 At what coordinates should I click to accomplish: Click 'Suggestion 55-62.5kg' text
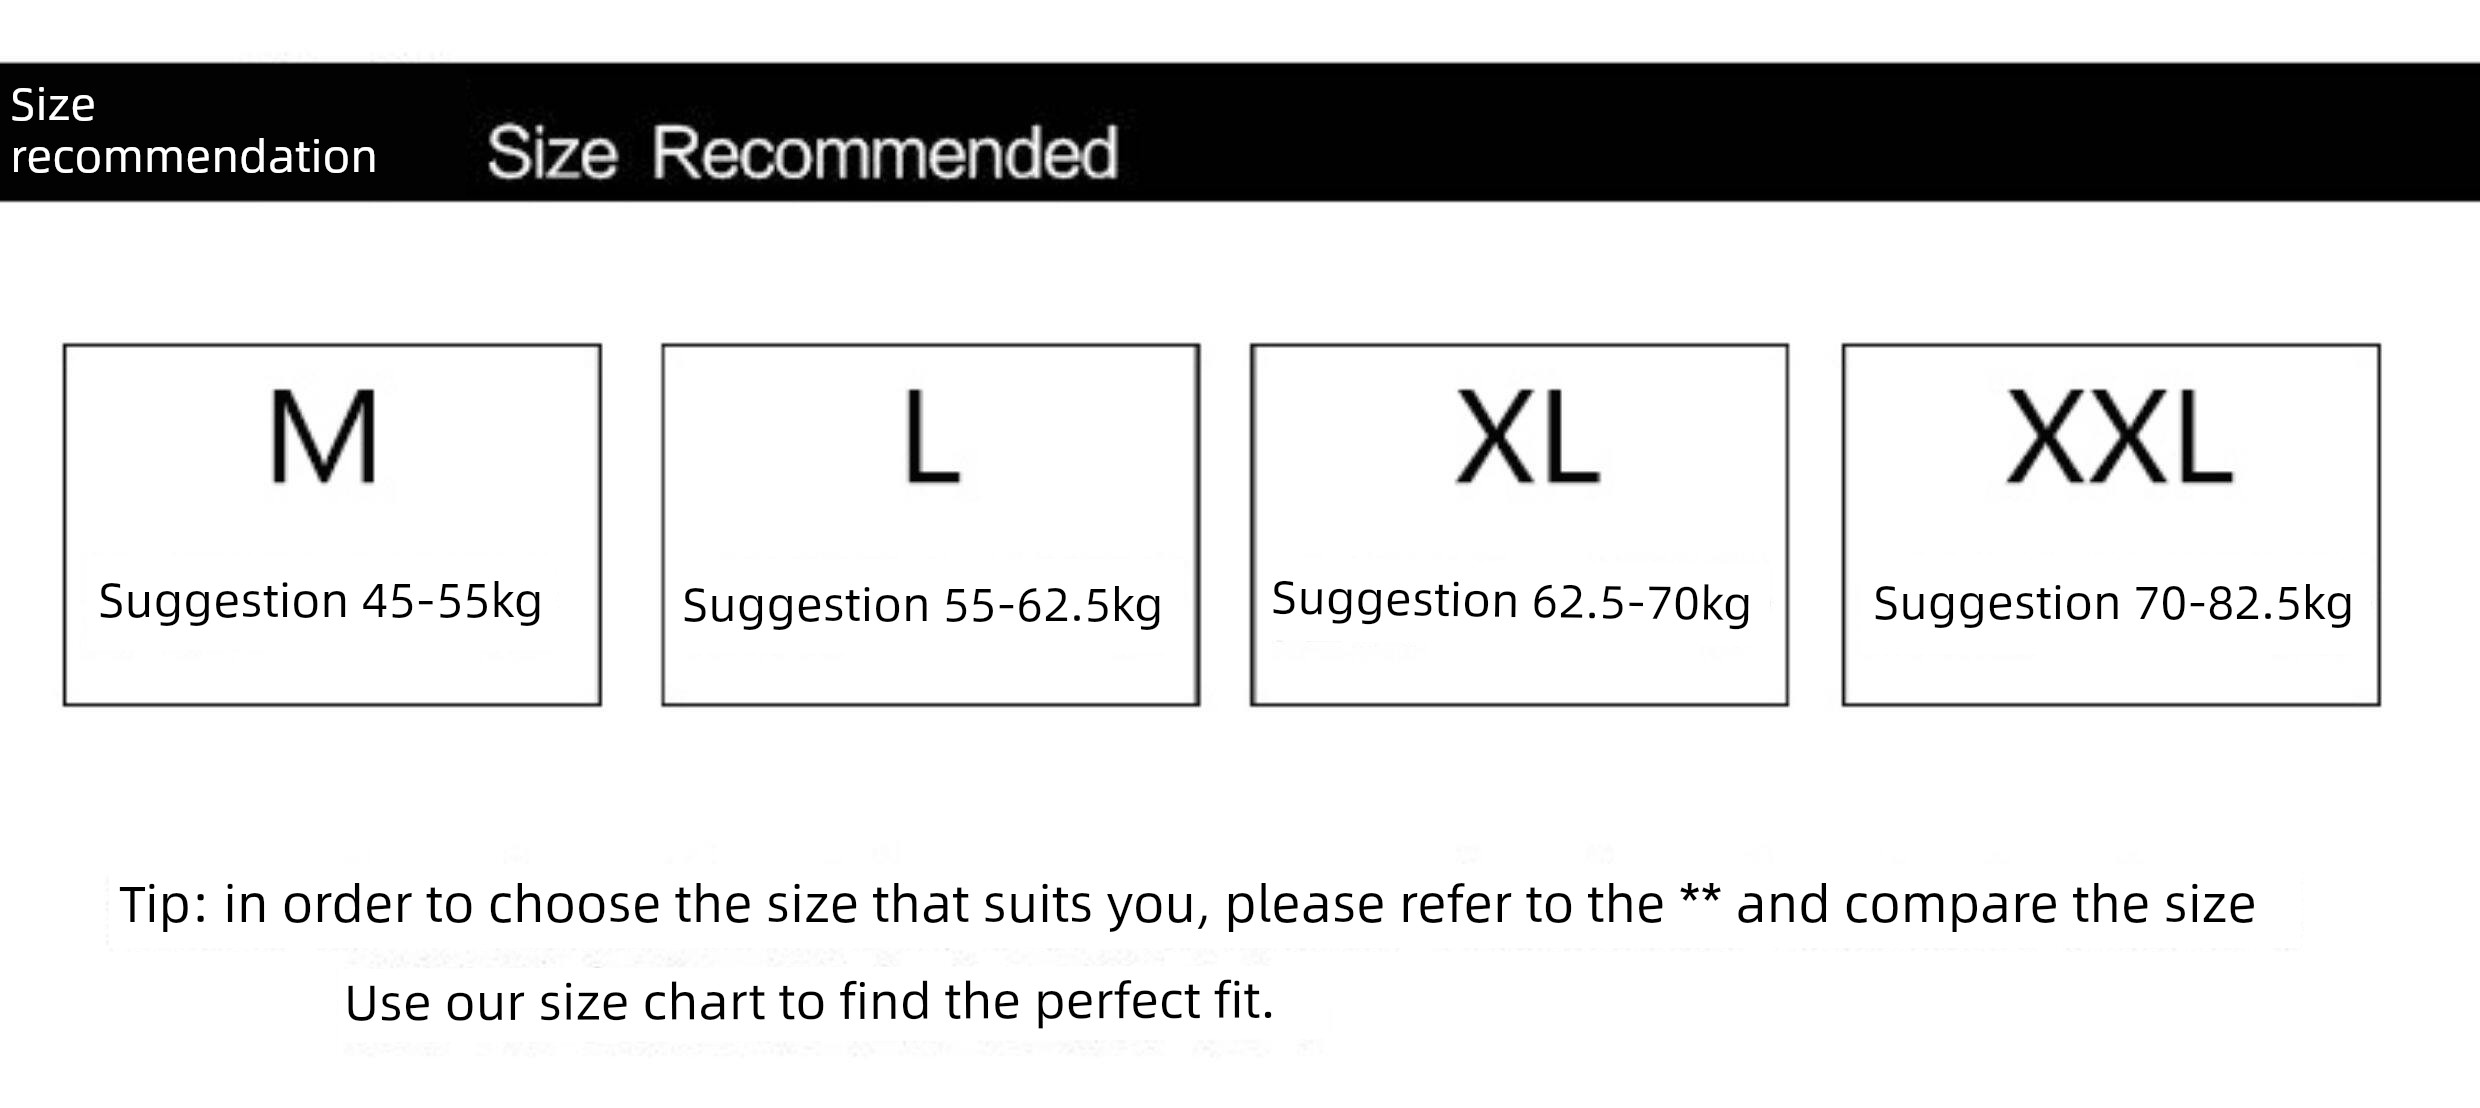coord(922,606)
